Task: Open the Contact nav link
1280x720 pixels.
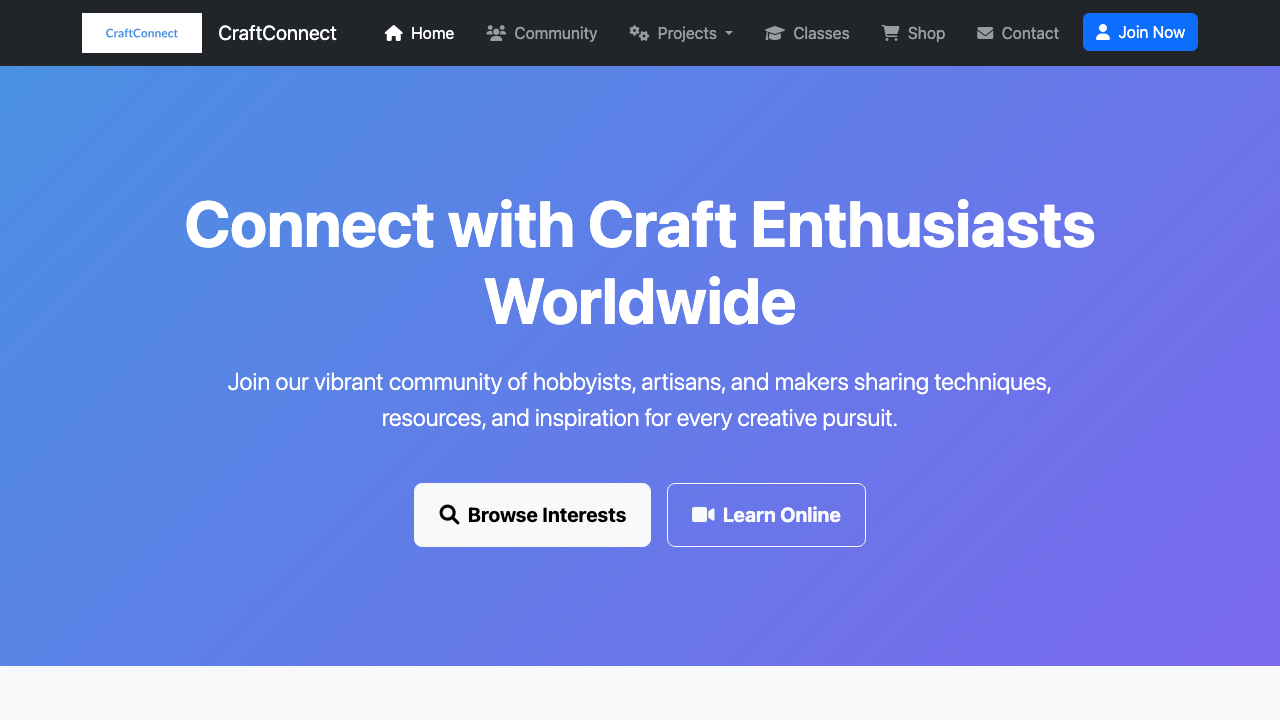Action: [x=1018, y=33]
